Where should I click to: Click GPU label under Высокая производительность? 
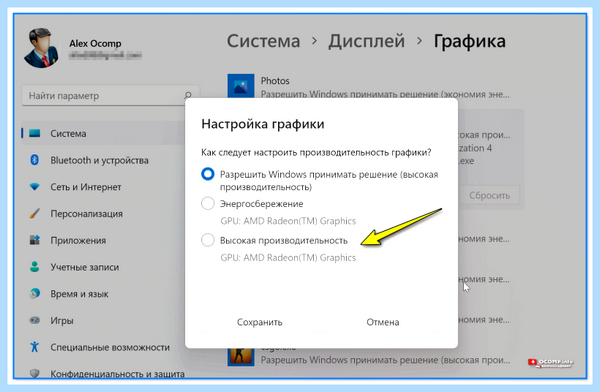click(x=288, y=258)
